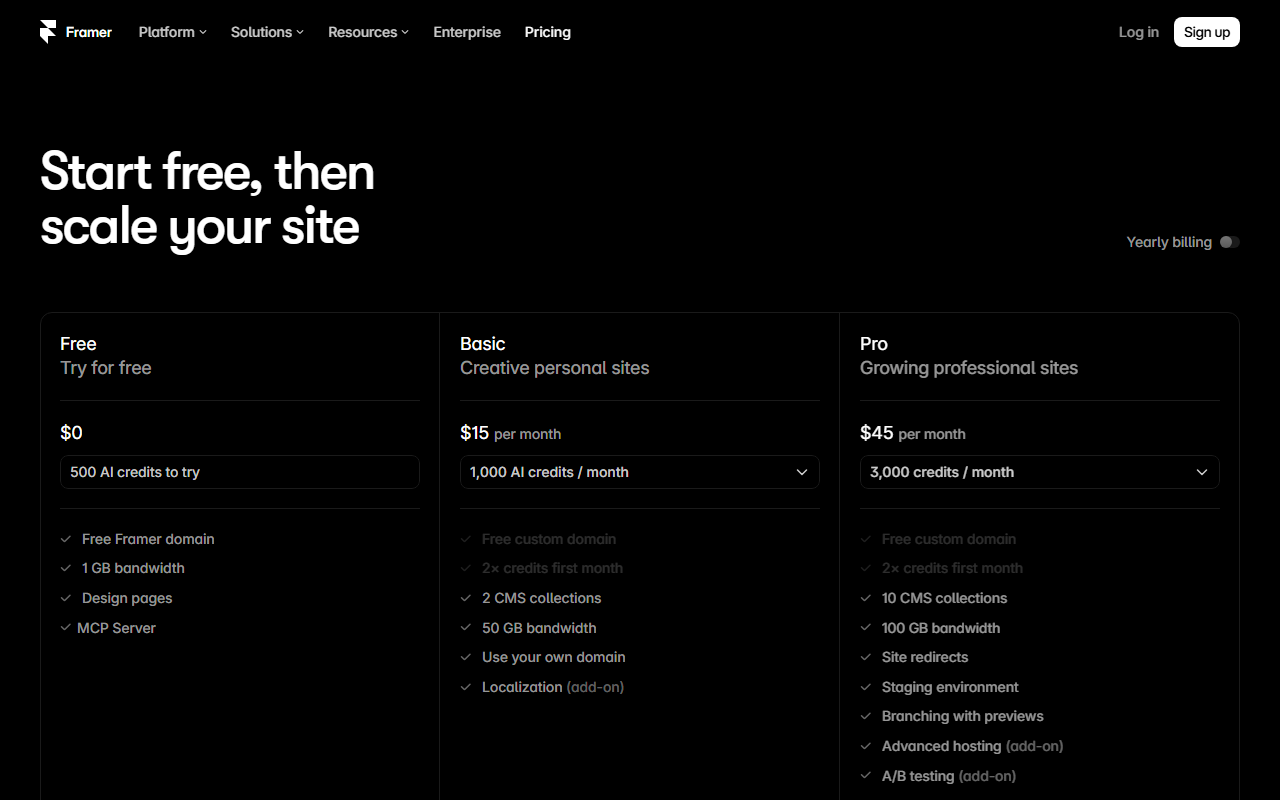This screenshot has width=1280, height=800.
Task: Click the "Branching with previews" feature text
Action: pyautogui.click(x=963, y=716)
